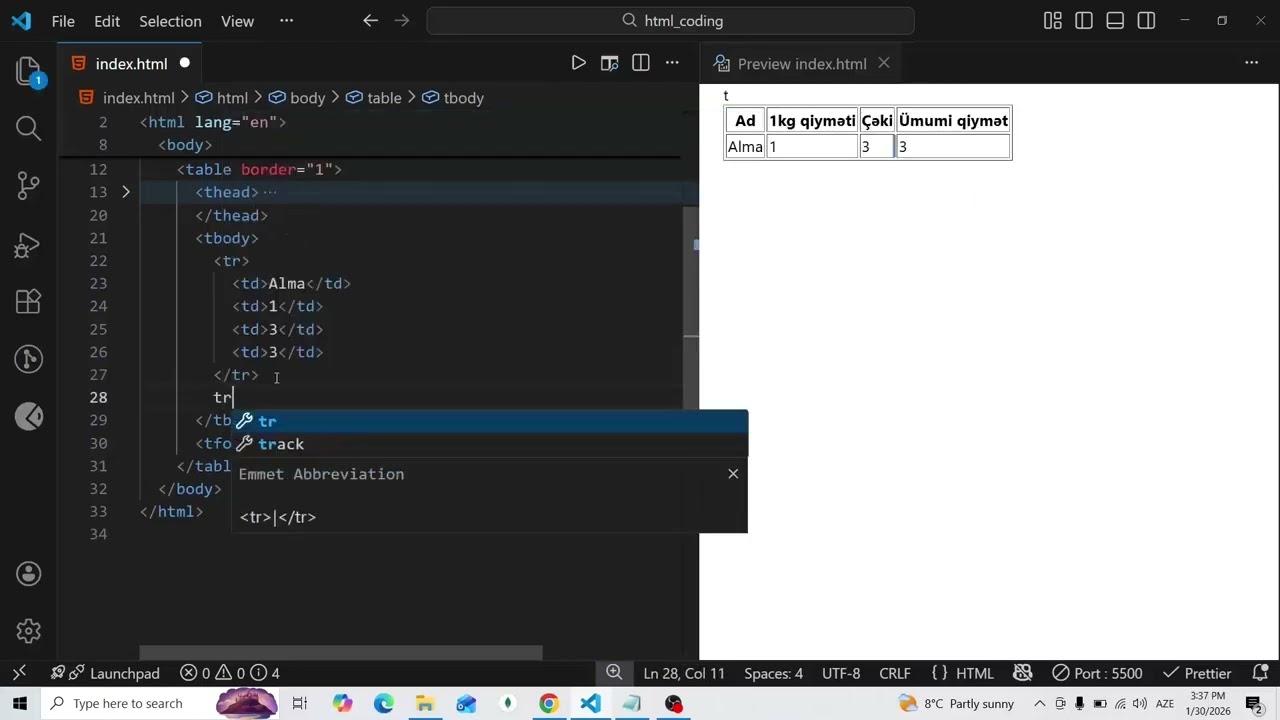The width and height of the screenshot is (1280, 720).
Task: Click Prettier in status bar
Action: pyautogui.click(x=1197, y=673)
